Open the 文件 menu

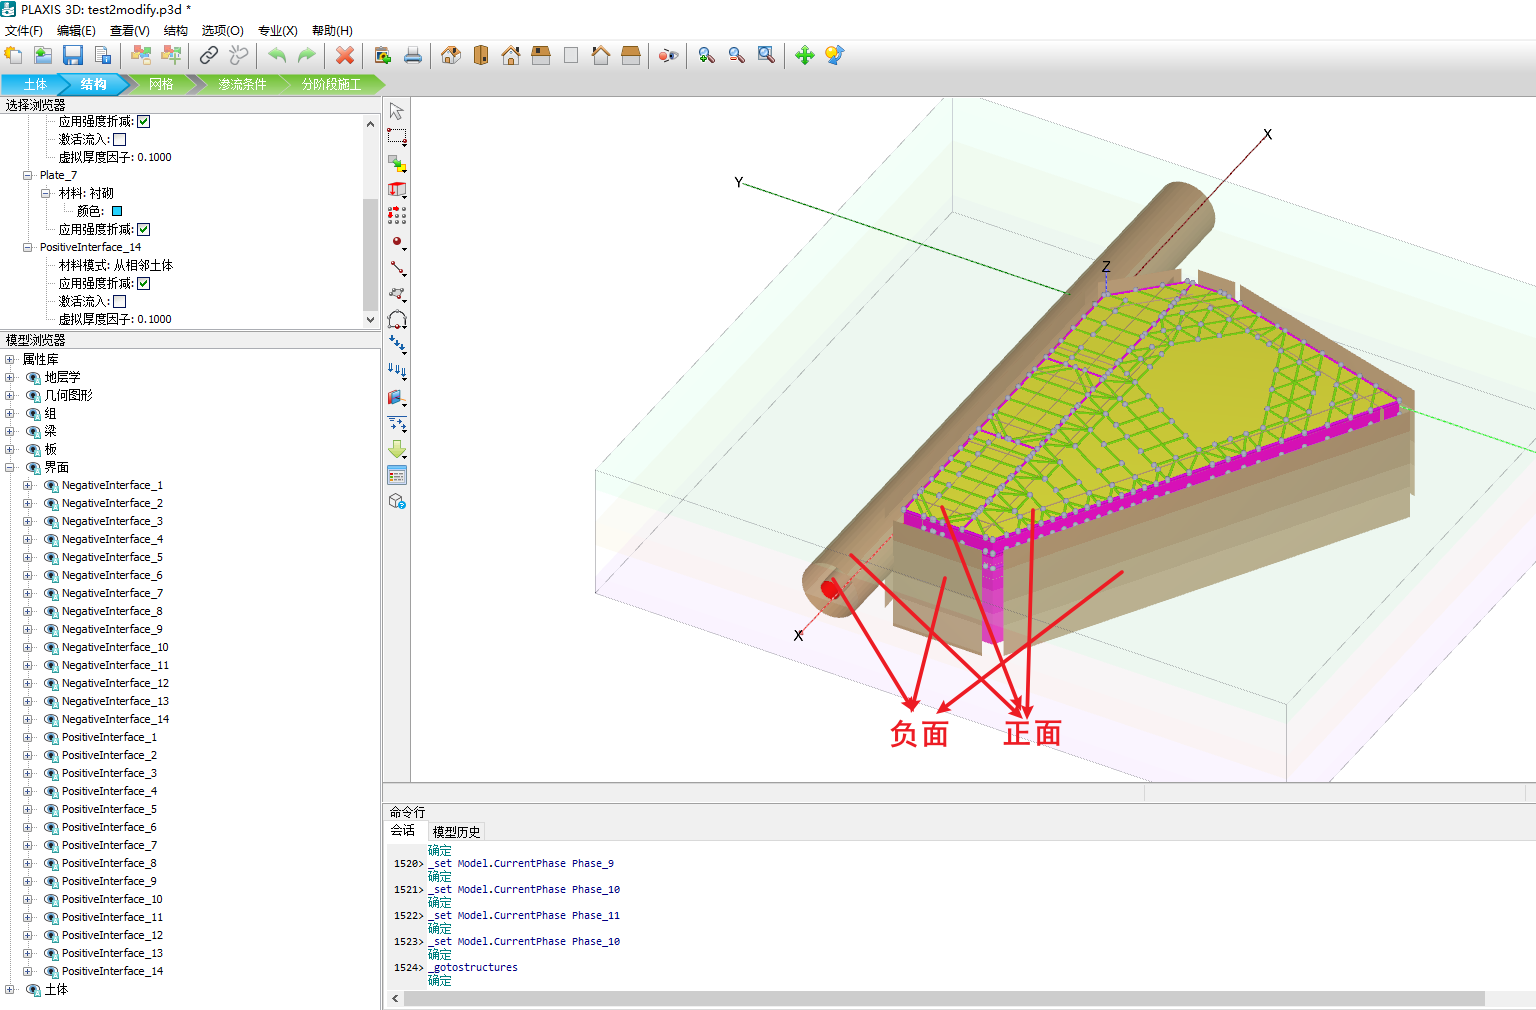point(22,30)
